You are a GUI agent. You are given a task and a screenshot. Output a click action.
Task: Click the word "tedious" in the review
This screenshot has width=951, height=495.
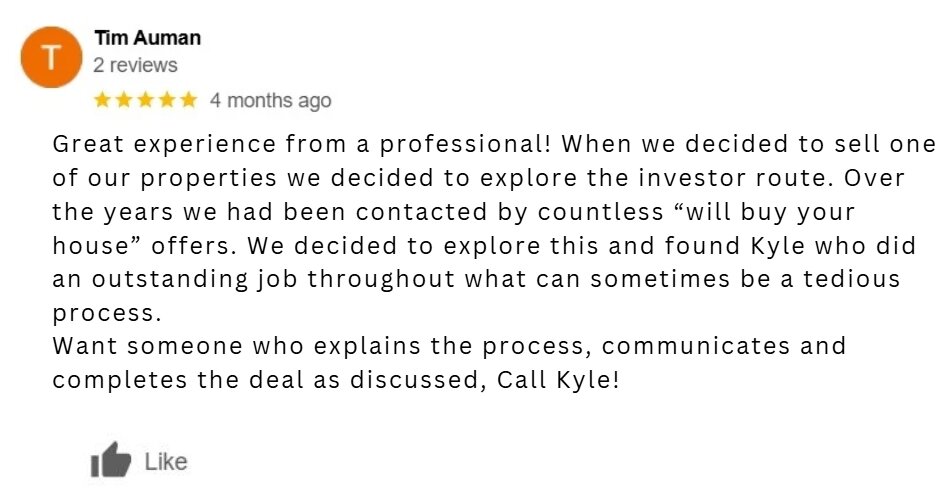tap(852, 279)
